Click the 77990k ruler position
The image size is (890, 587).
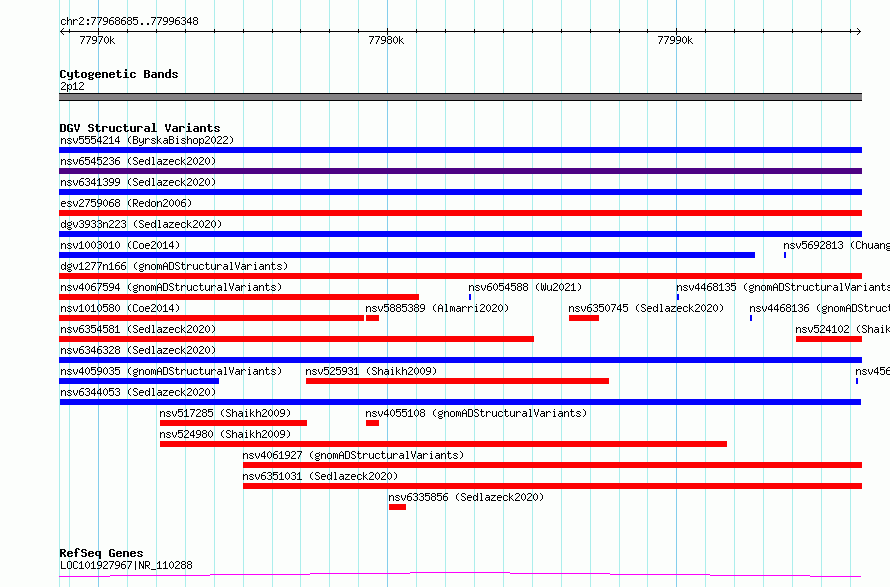tap(675, 40)
